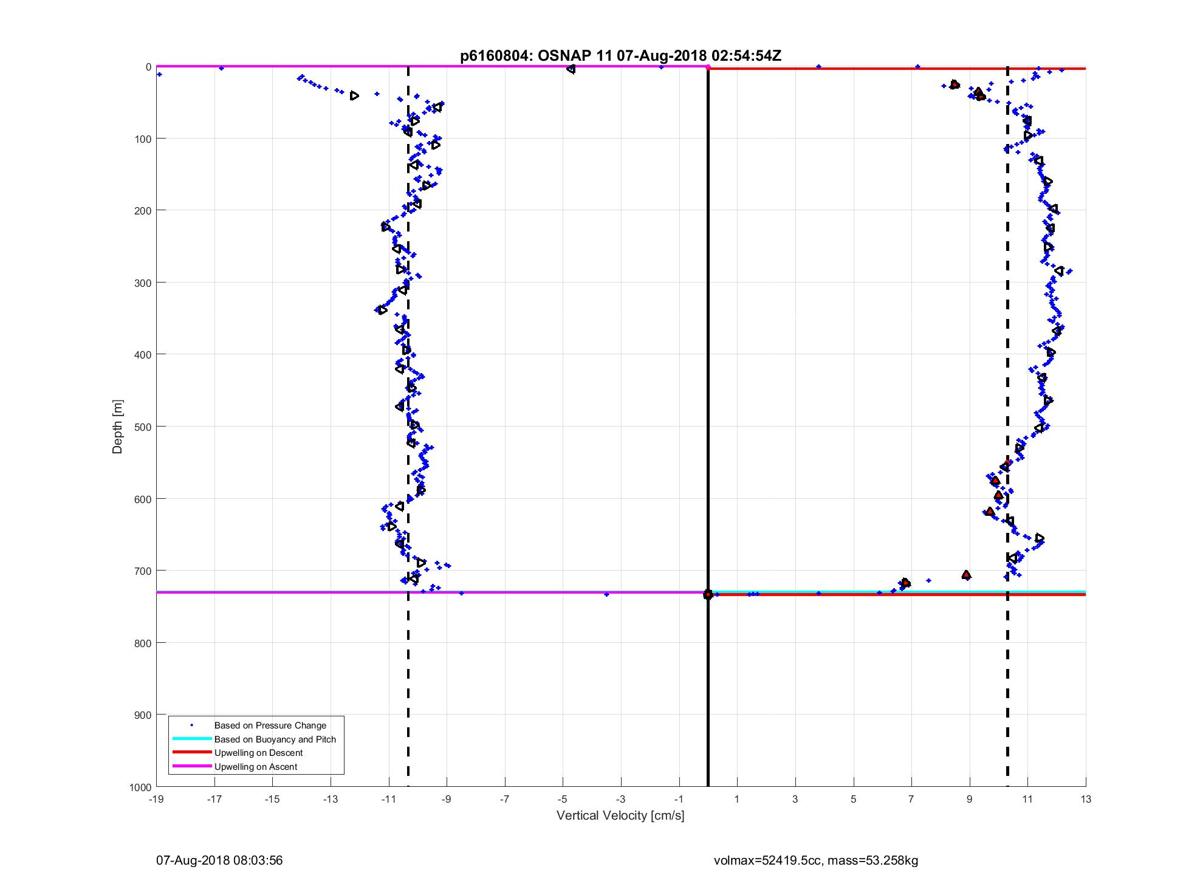Click the -17 velocity tick label
This screenshot has width=1200, height=885.
214,799
